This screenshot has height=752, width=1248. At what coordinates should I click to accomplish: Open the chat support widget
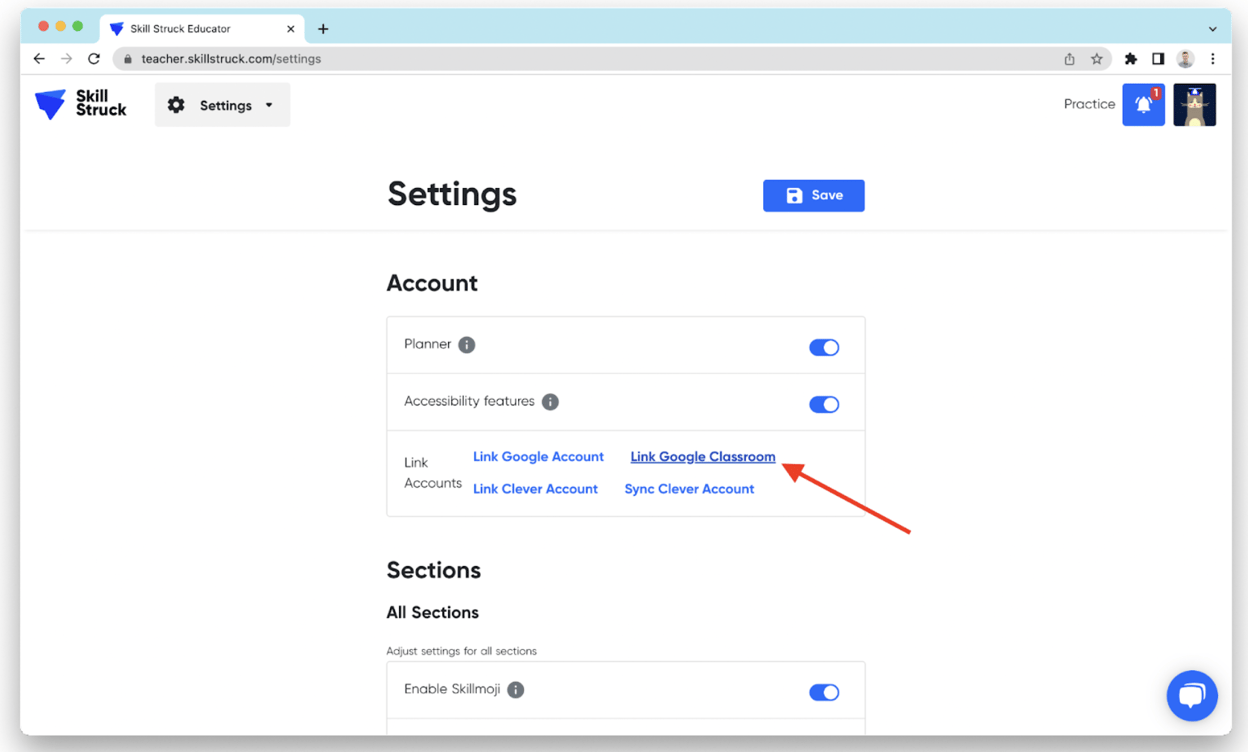(x=1192, y=695)
